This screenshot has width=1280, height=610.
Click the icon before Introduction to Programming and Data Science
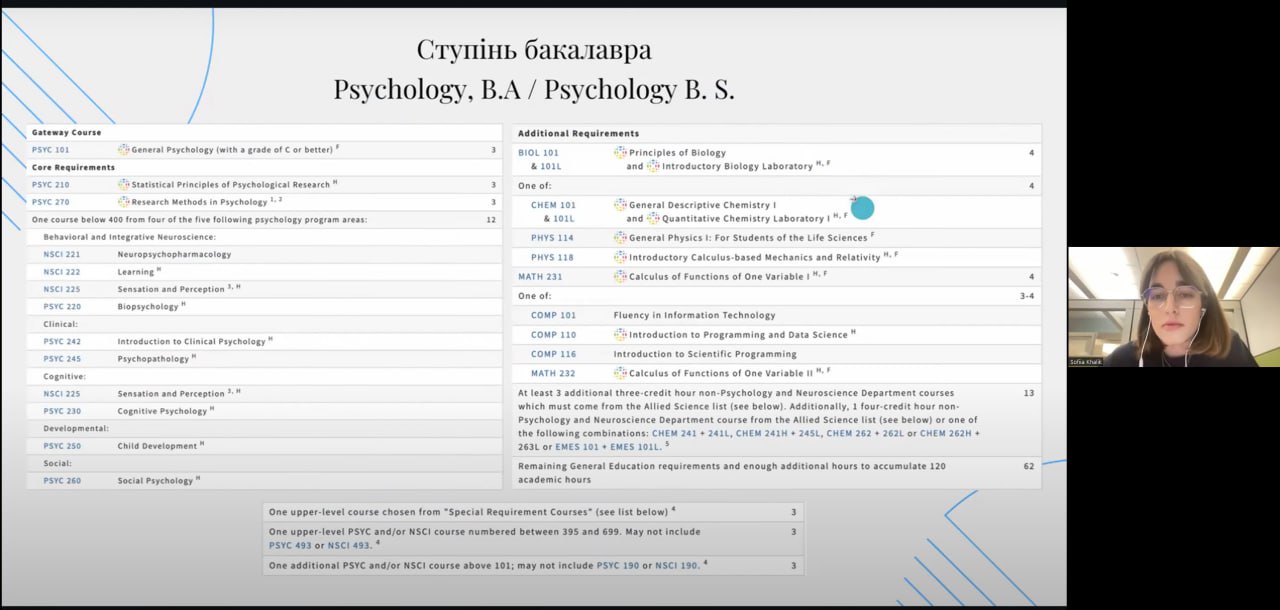[x=620, y=335]
